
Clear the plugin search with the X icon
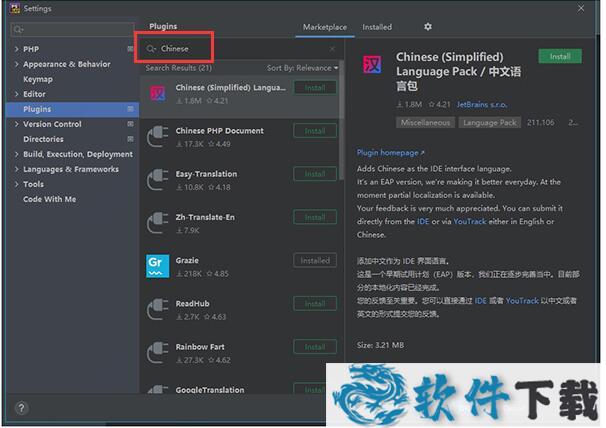click(x=333, y=48)
